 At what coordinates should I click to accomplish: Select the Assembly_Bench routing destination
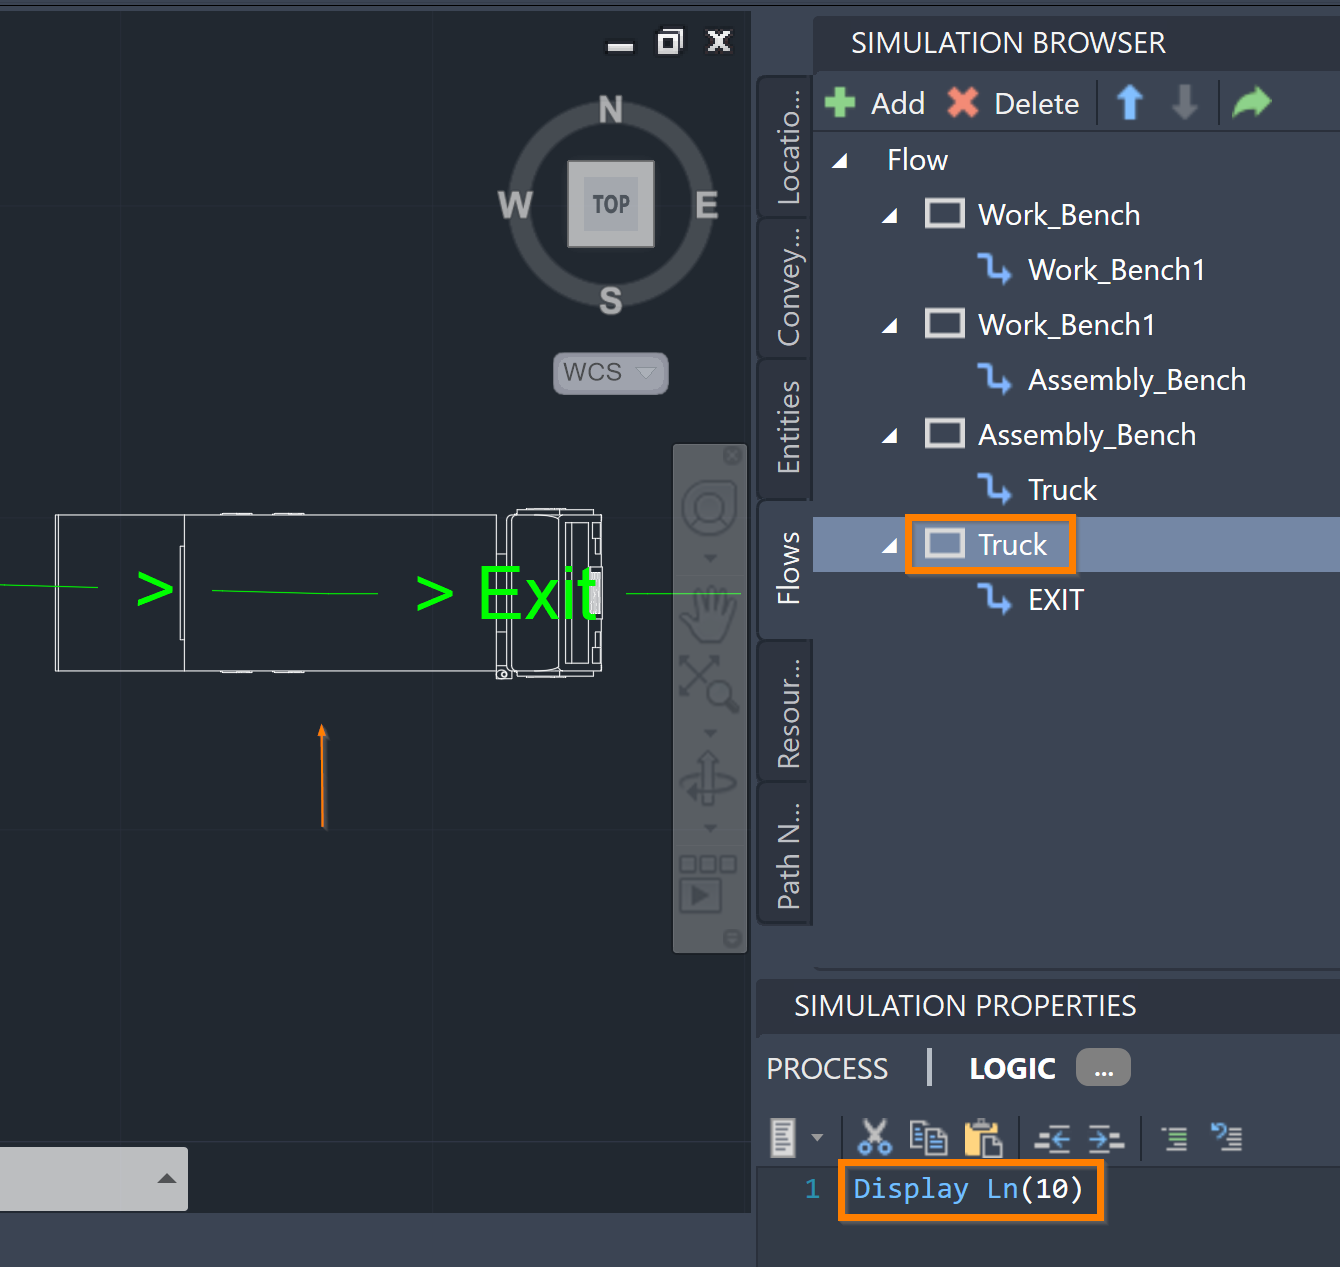coord(1137,379)
